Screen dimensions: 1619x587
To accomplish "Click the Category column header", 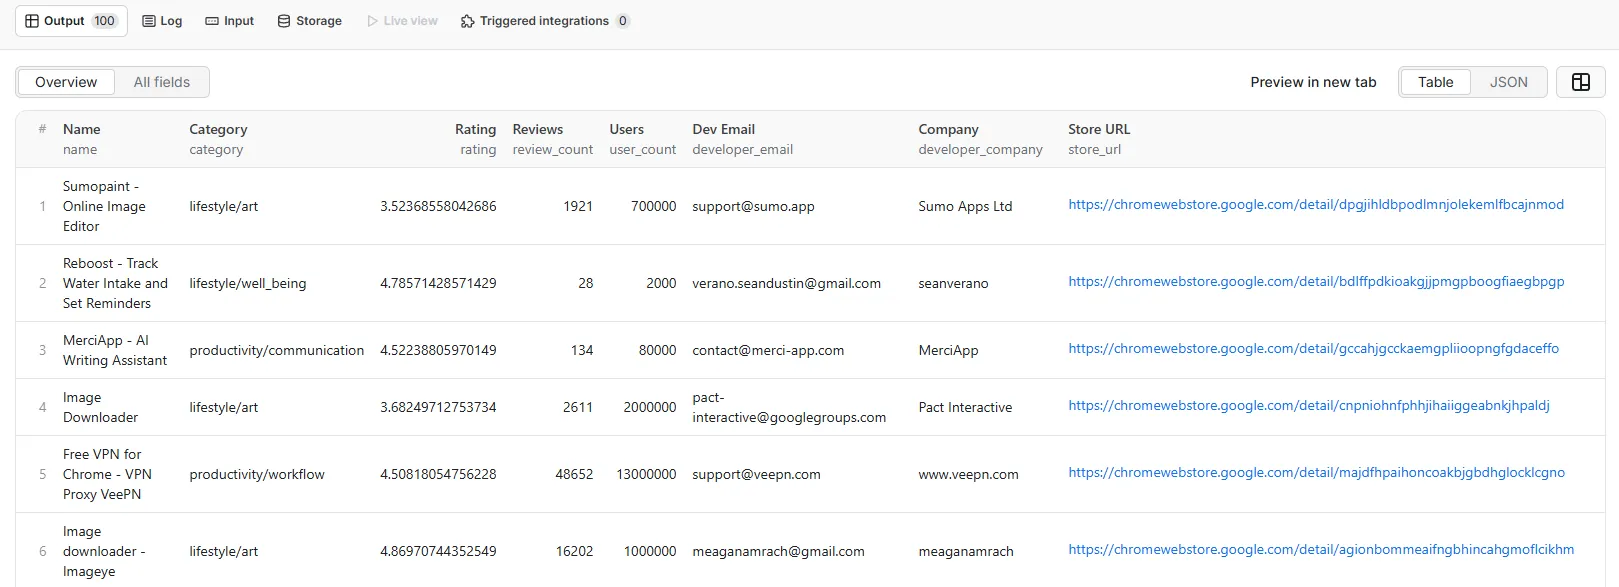I will (218, 129).
